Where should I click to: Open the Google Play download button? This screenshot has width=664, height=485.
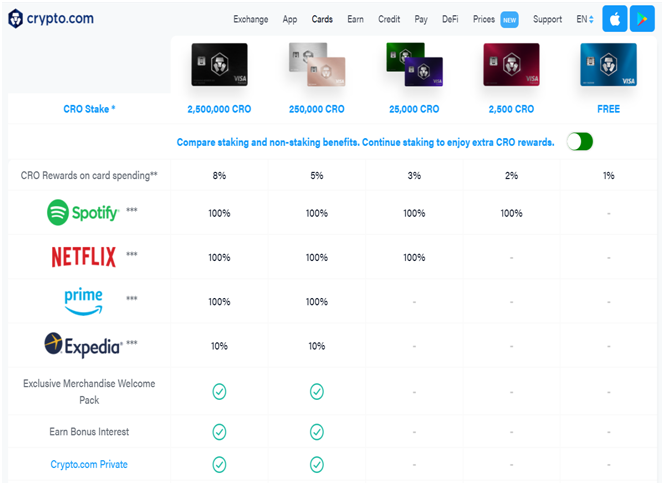[642, 19]
